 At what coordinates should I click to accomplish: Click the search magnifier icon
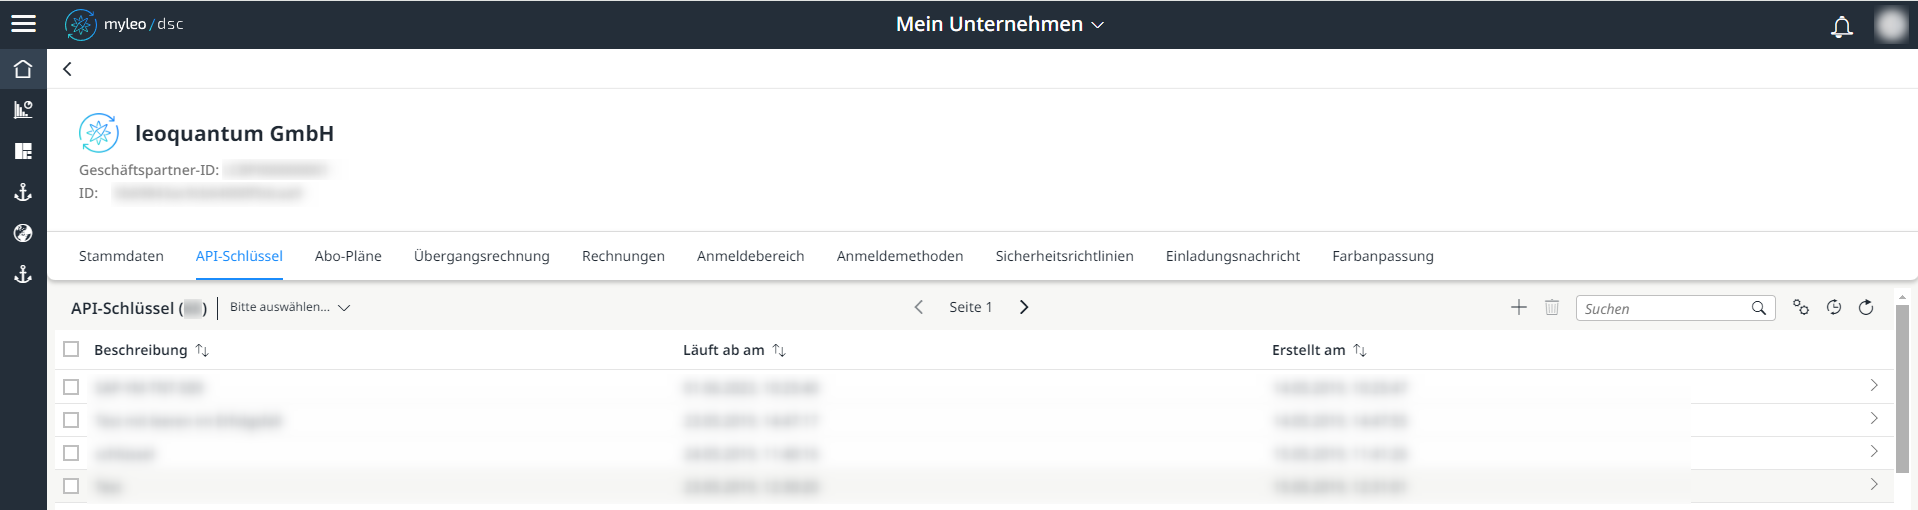coord(1758,308)
